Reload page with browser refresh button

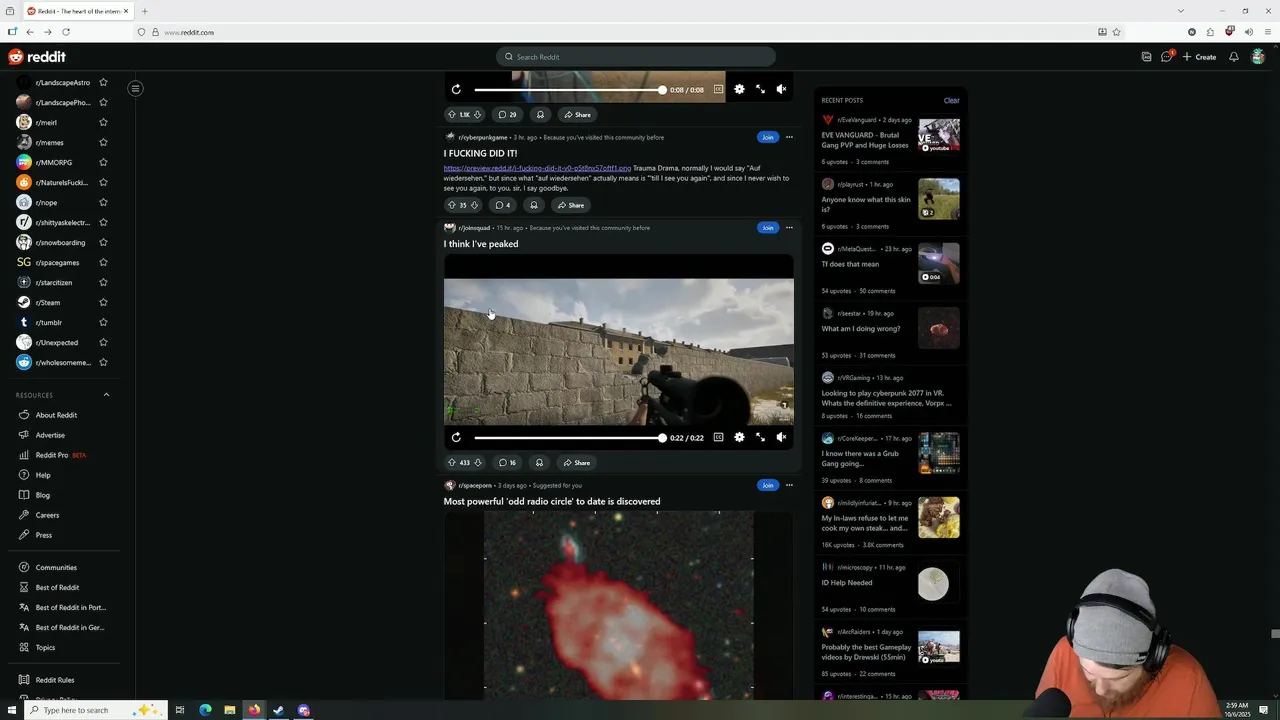[x=66, y=32]
